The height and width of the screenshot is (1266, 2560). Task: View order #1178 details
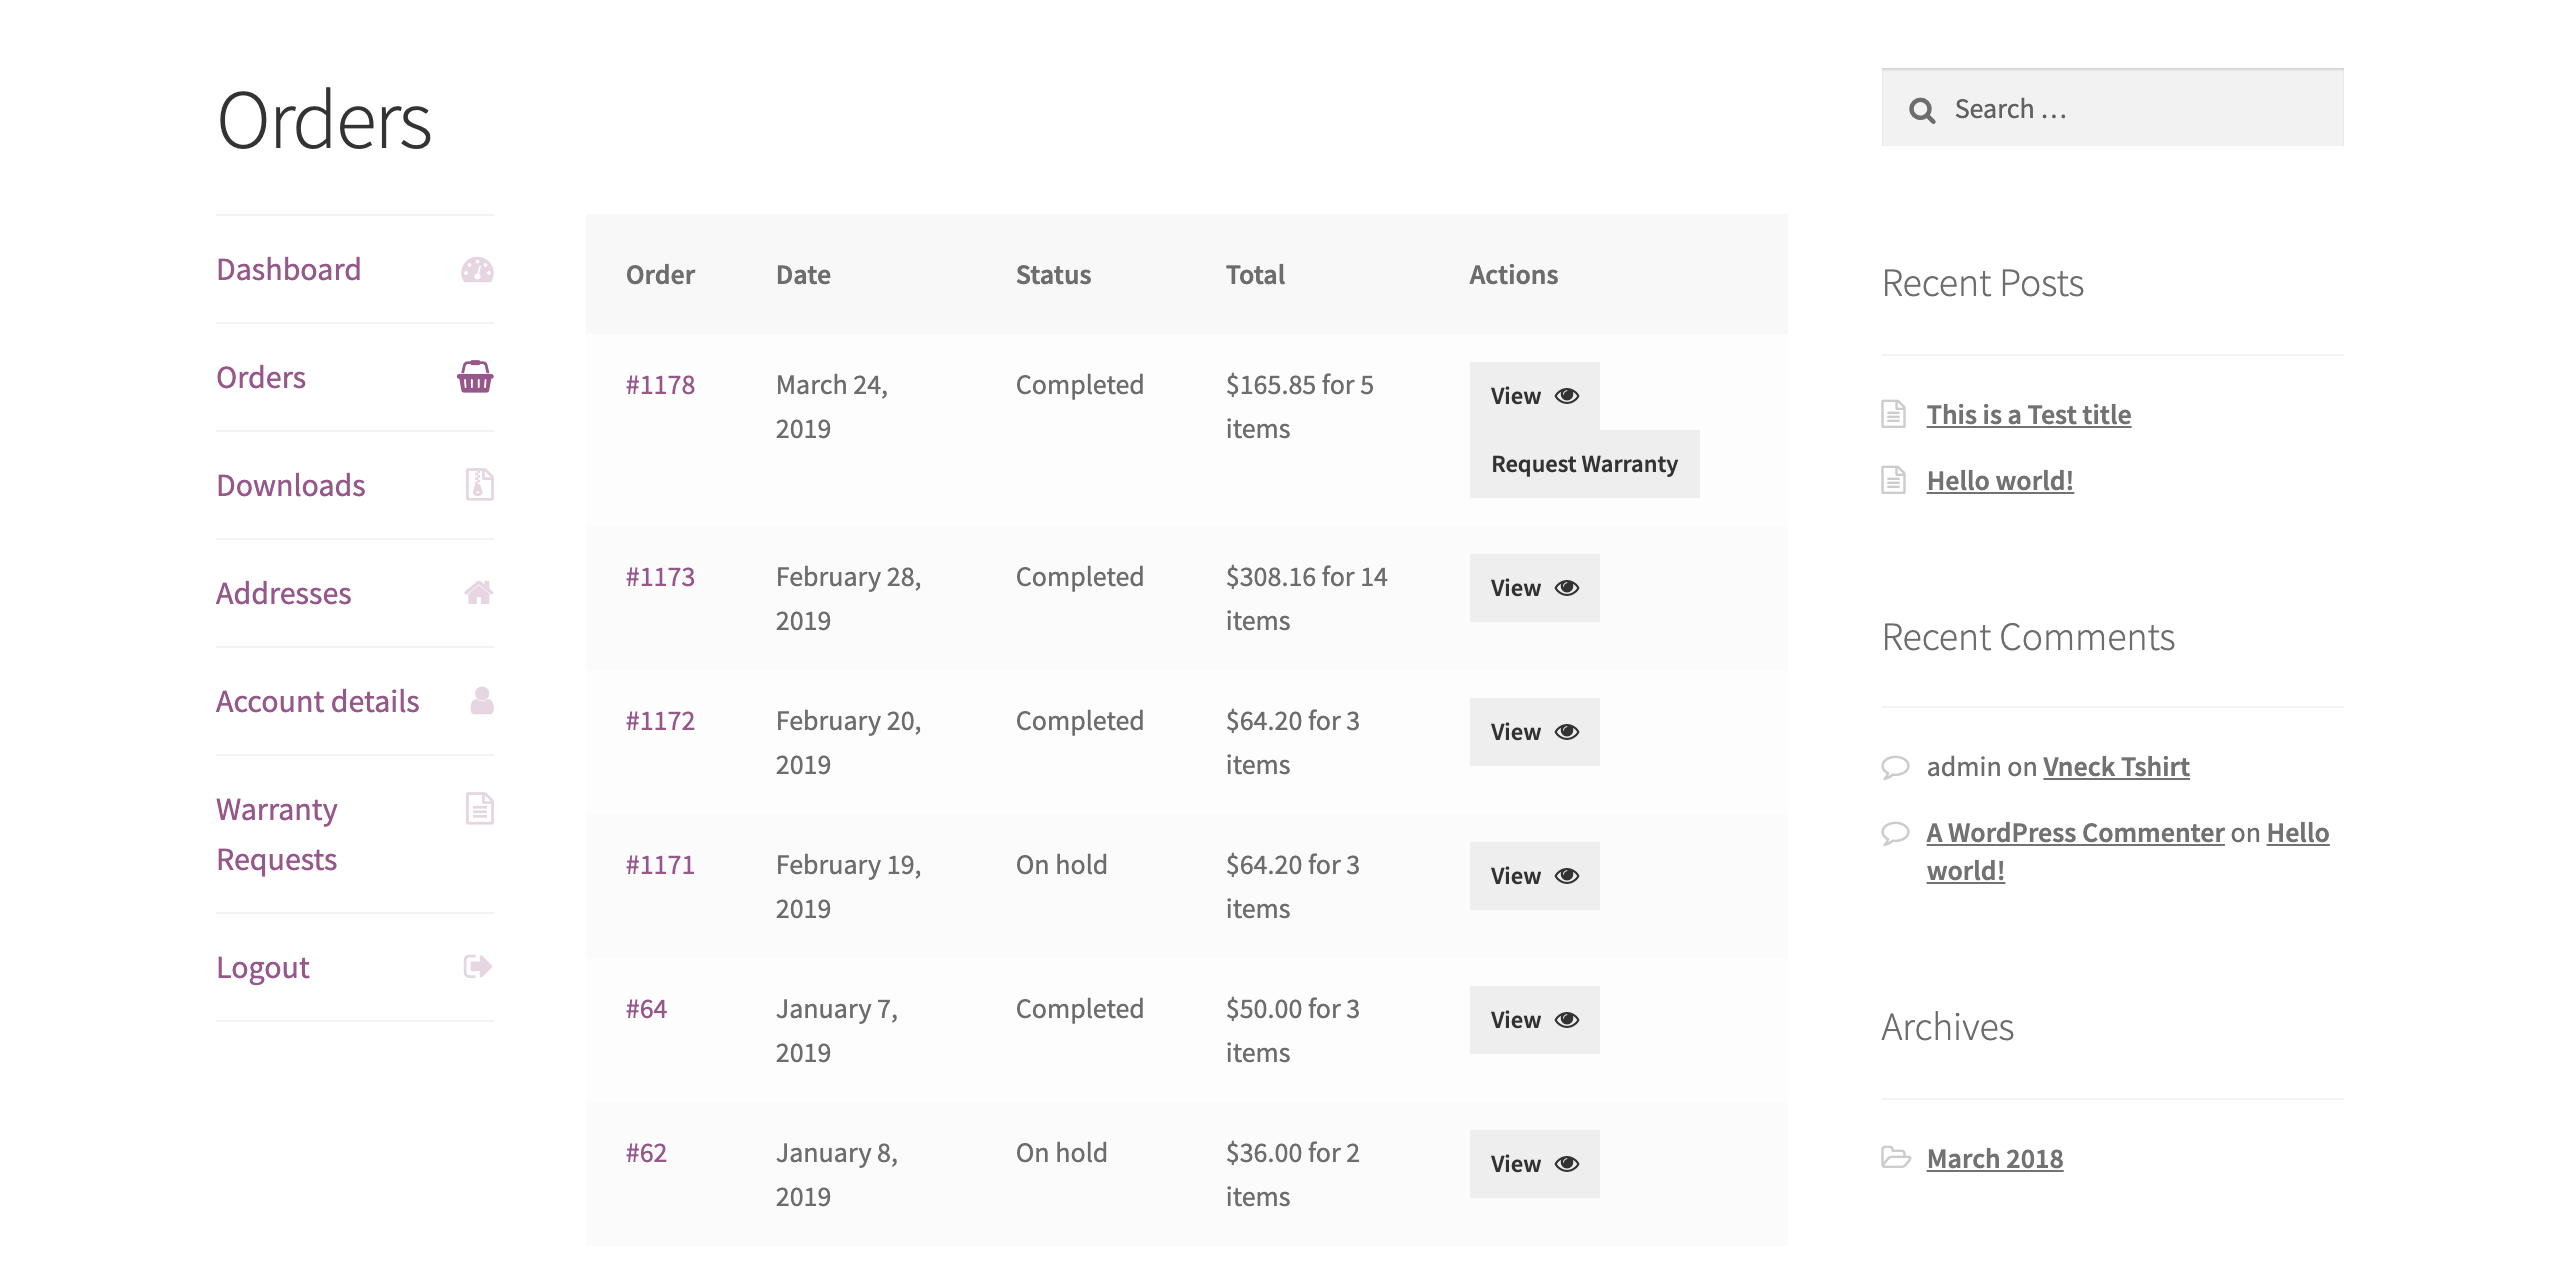point(1533,396)
